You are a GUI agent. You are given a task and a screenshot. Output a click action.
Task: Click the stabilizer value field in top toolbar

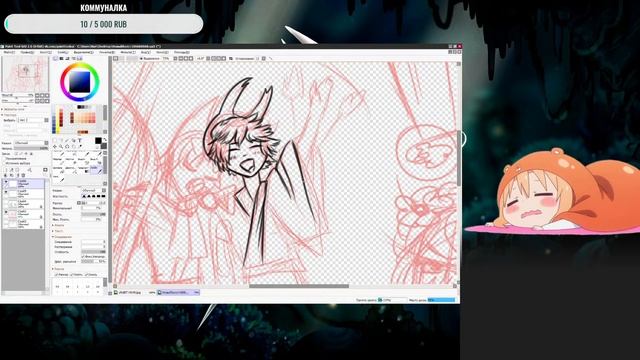click(257, 58)
